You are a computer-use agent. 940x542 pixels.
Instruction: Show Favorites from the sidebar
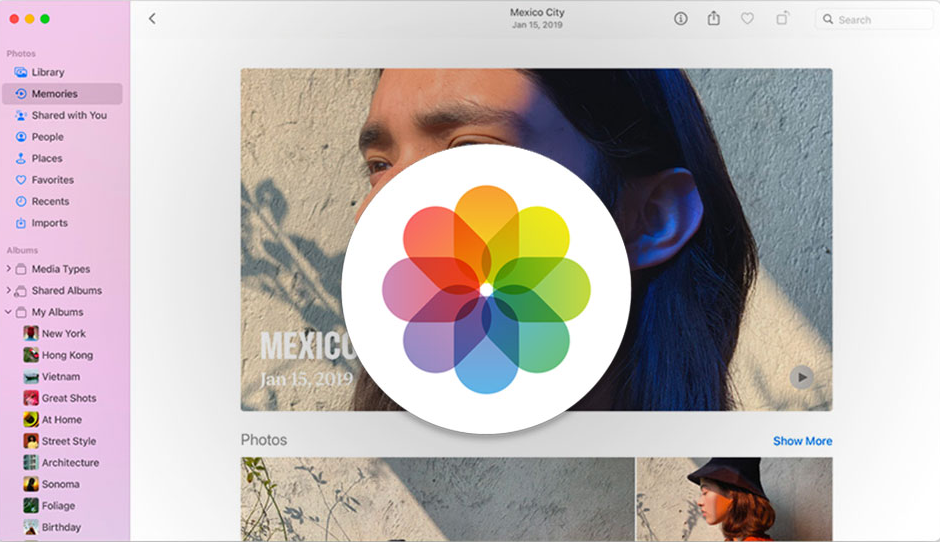pyautogui.click(x=52, y=180)
